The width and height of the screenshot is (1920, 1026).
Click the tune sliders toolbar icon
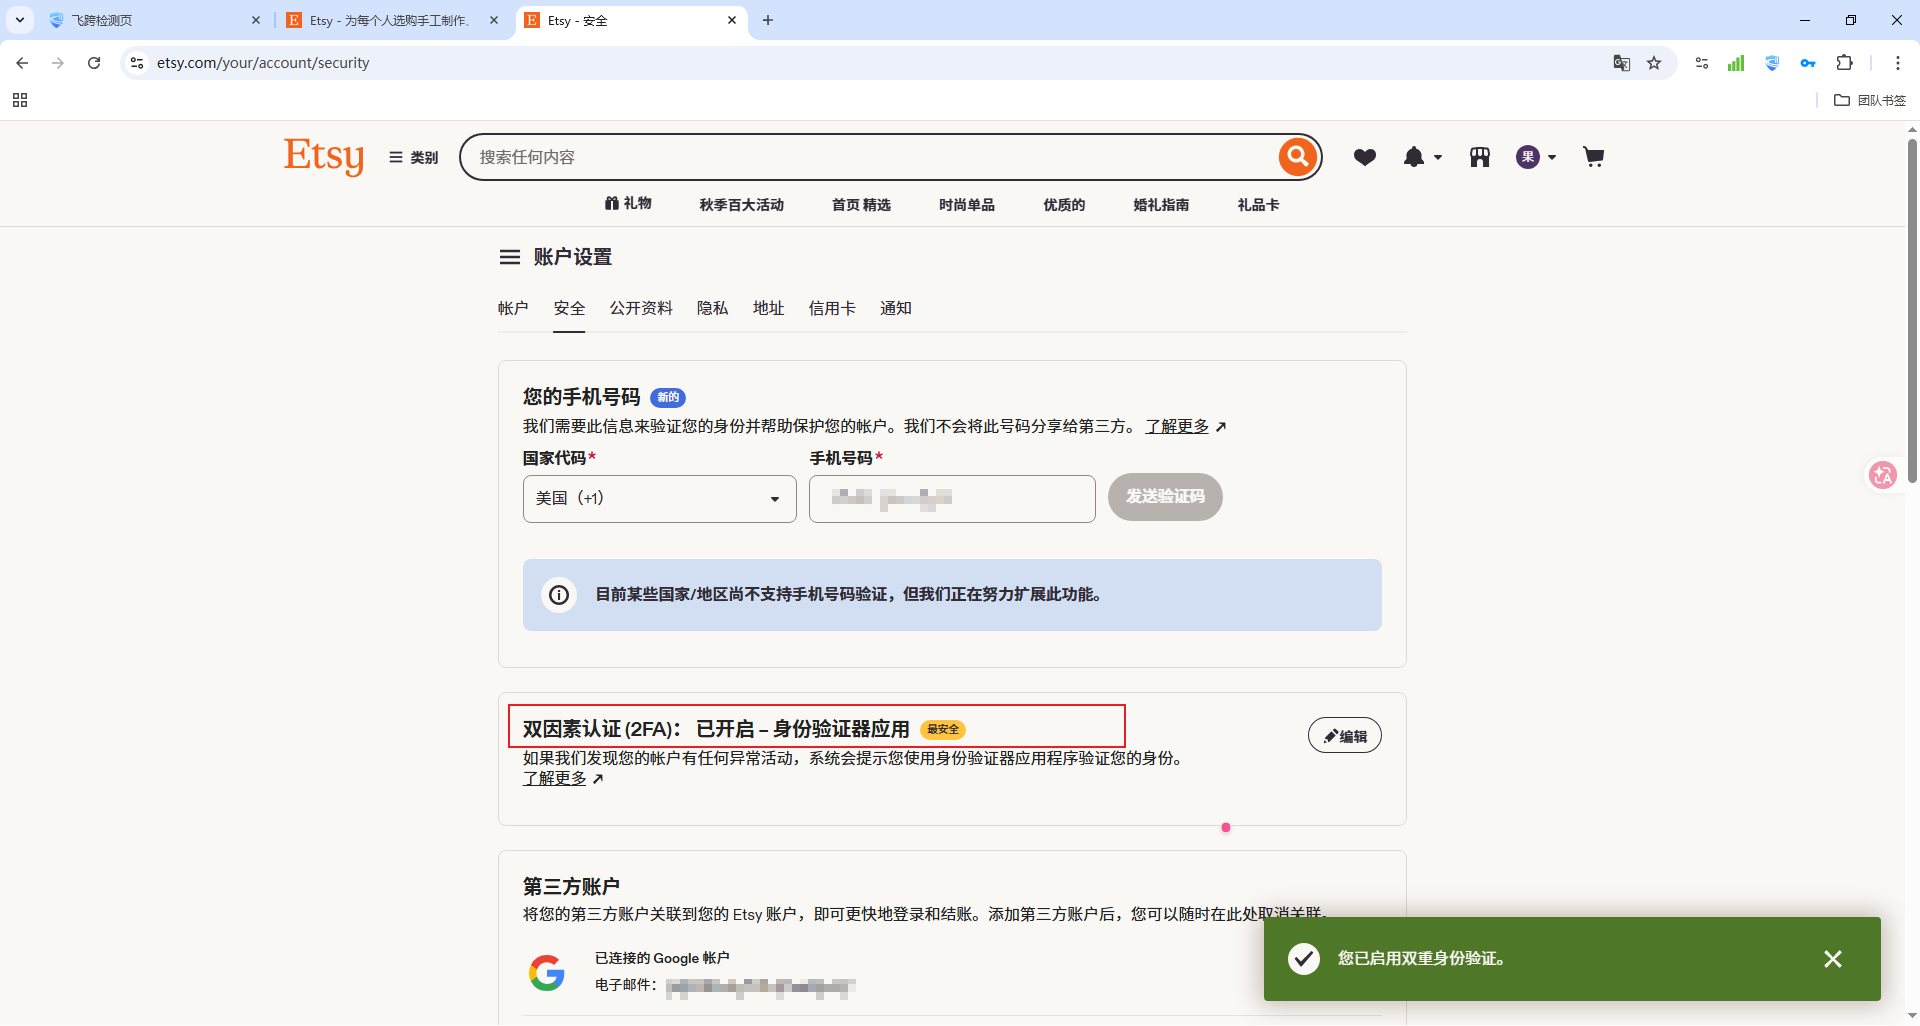pyautogui.click(x=1702, y=63)
